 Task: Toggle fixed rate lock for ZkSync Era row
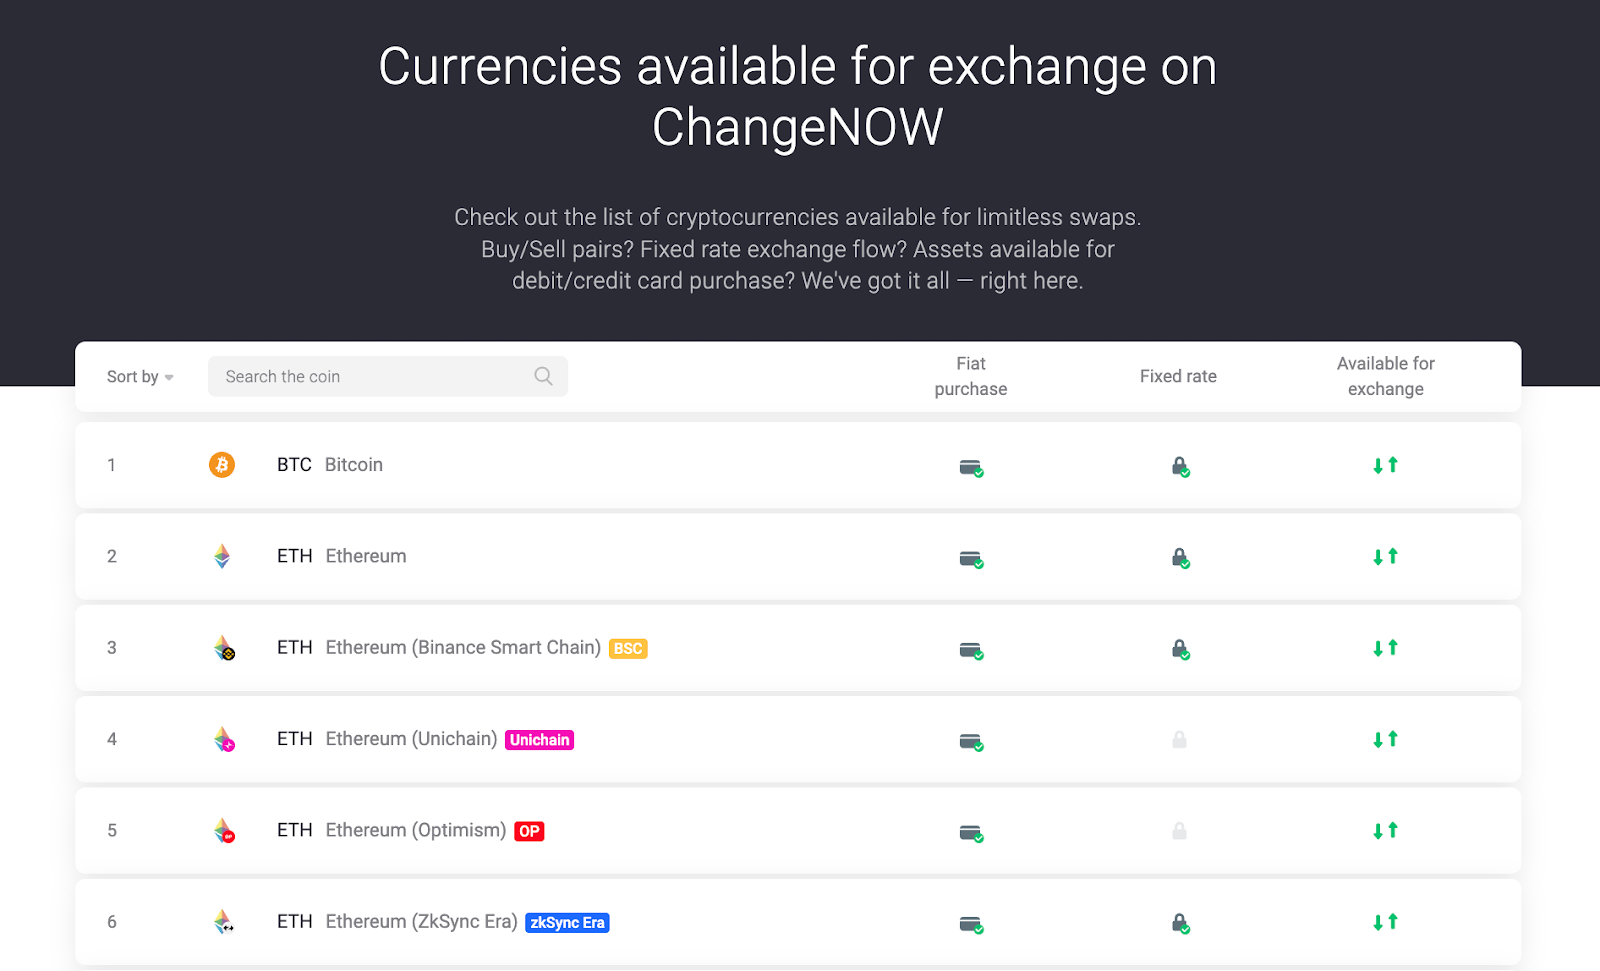(x=1180, y=923)
